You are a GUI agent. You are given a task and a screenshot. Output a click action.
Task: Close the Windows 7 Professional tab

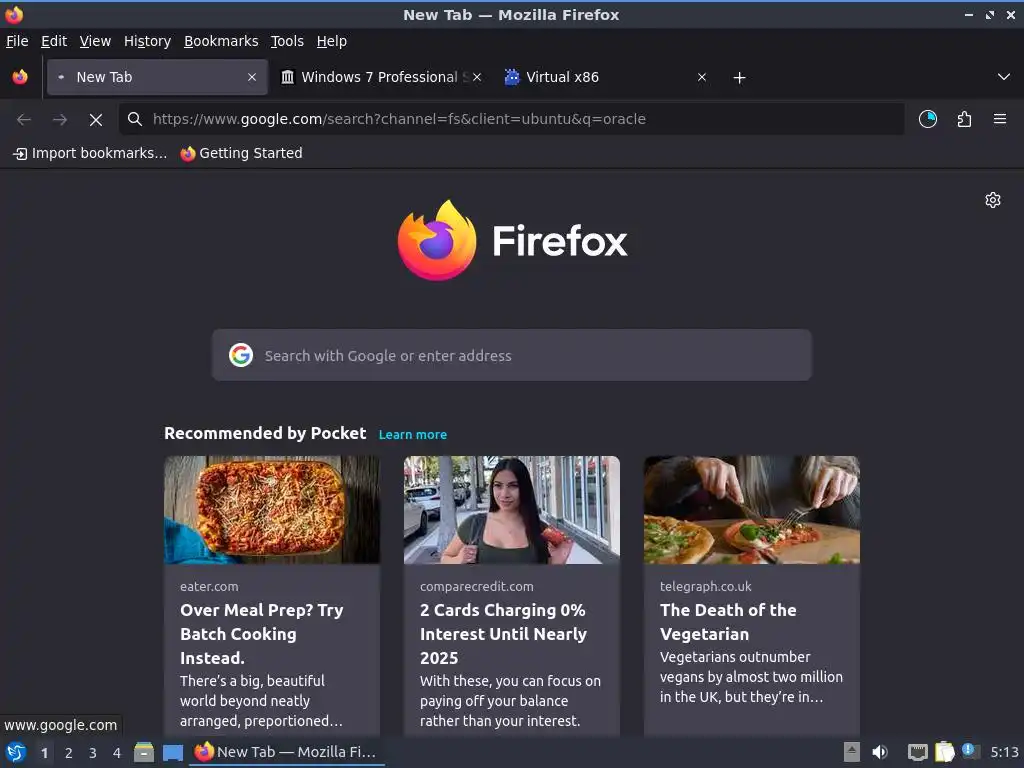tap(477, 77)
